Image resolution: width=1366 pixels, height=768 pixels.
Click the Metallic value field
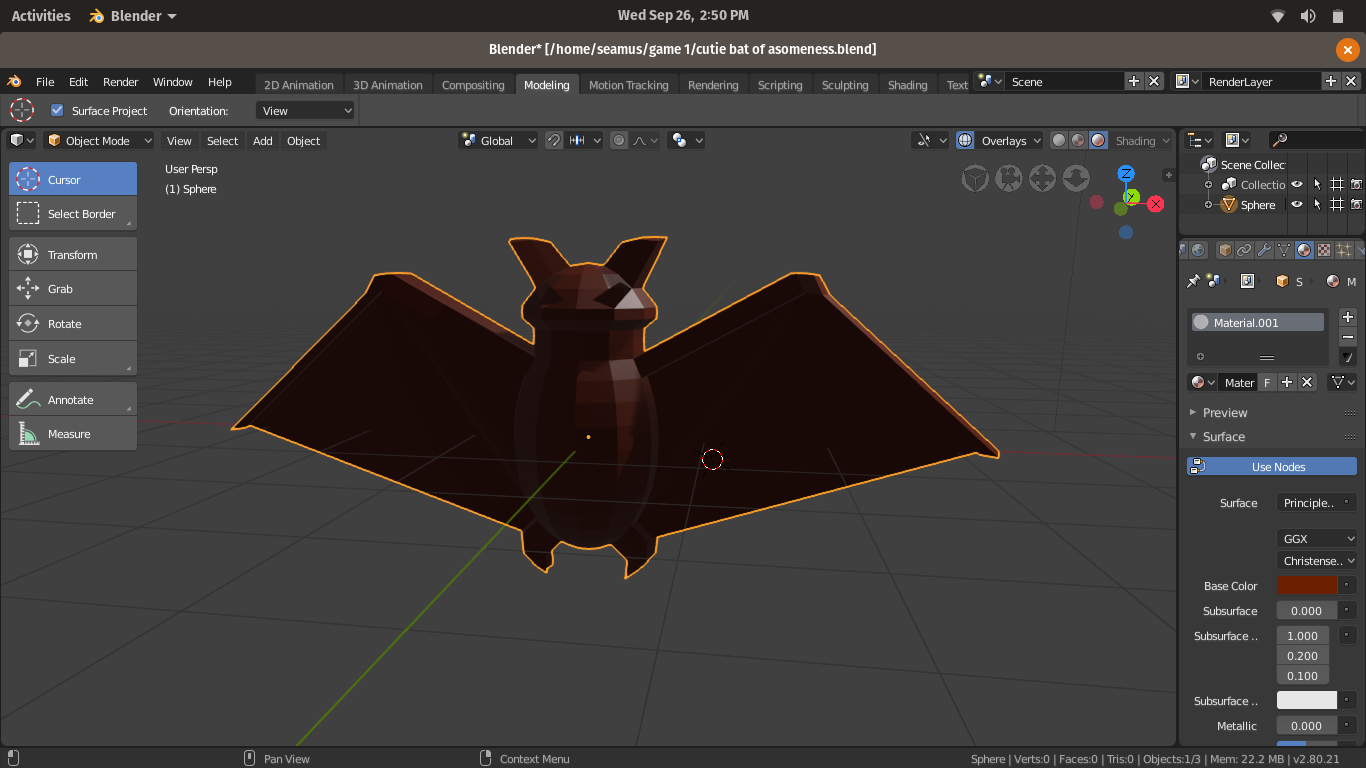[1306, 726]
